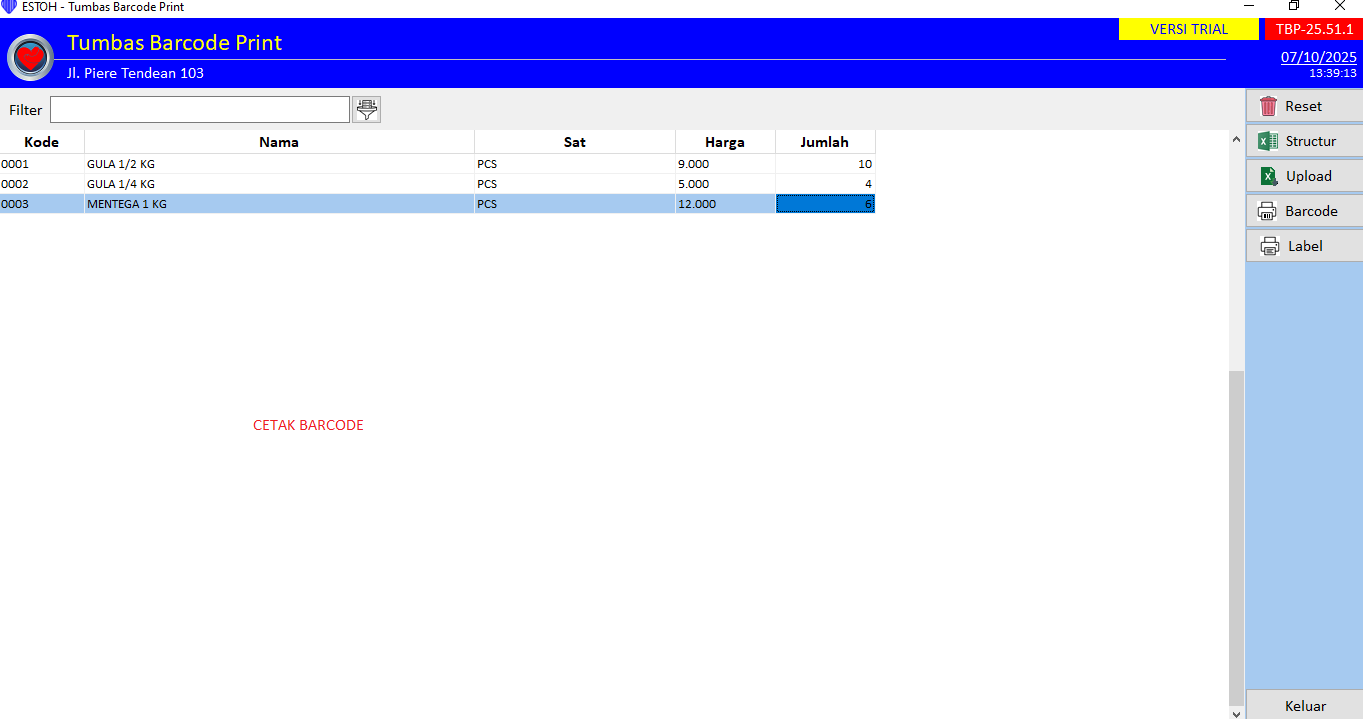This screenshot has height=719, width=1363.
Task: Click the scrollbar down arrow
Action: (1237, 712)
